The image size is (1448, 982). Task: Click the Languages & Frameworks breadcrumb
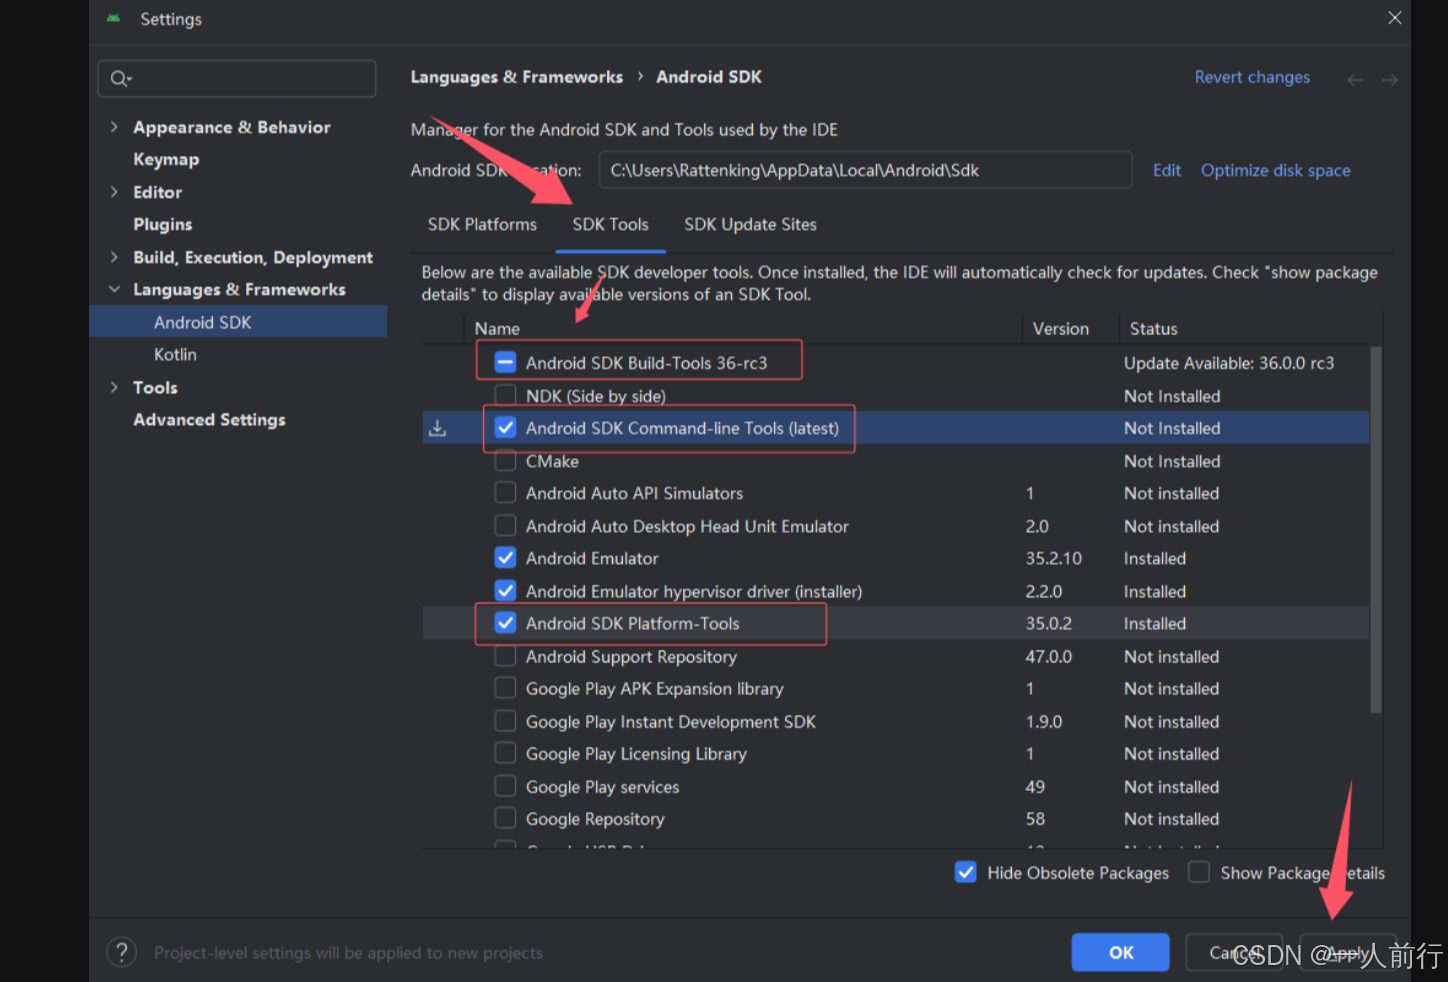click(516, 77)
